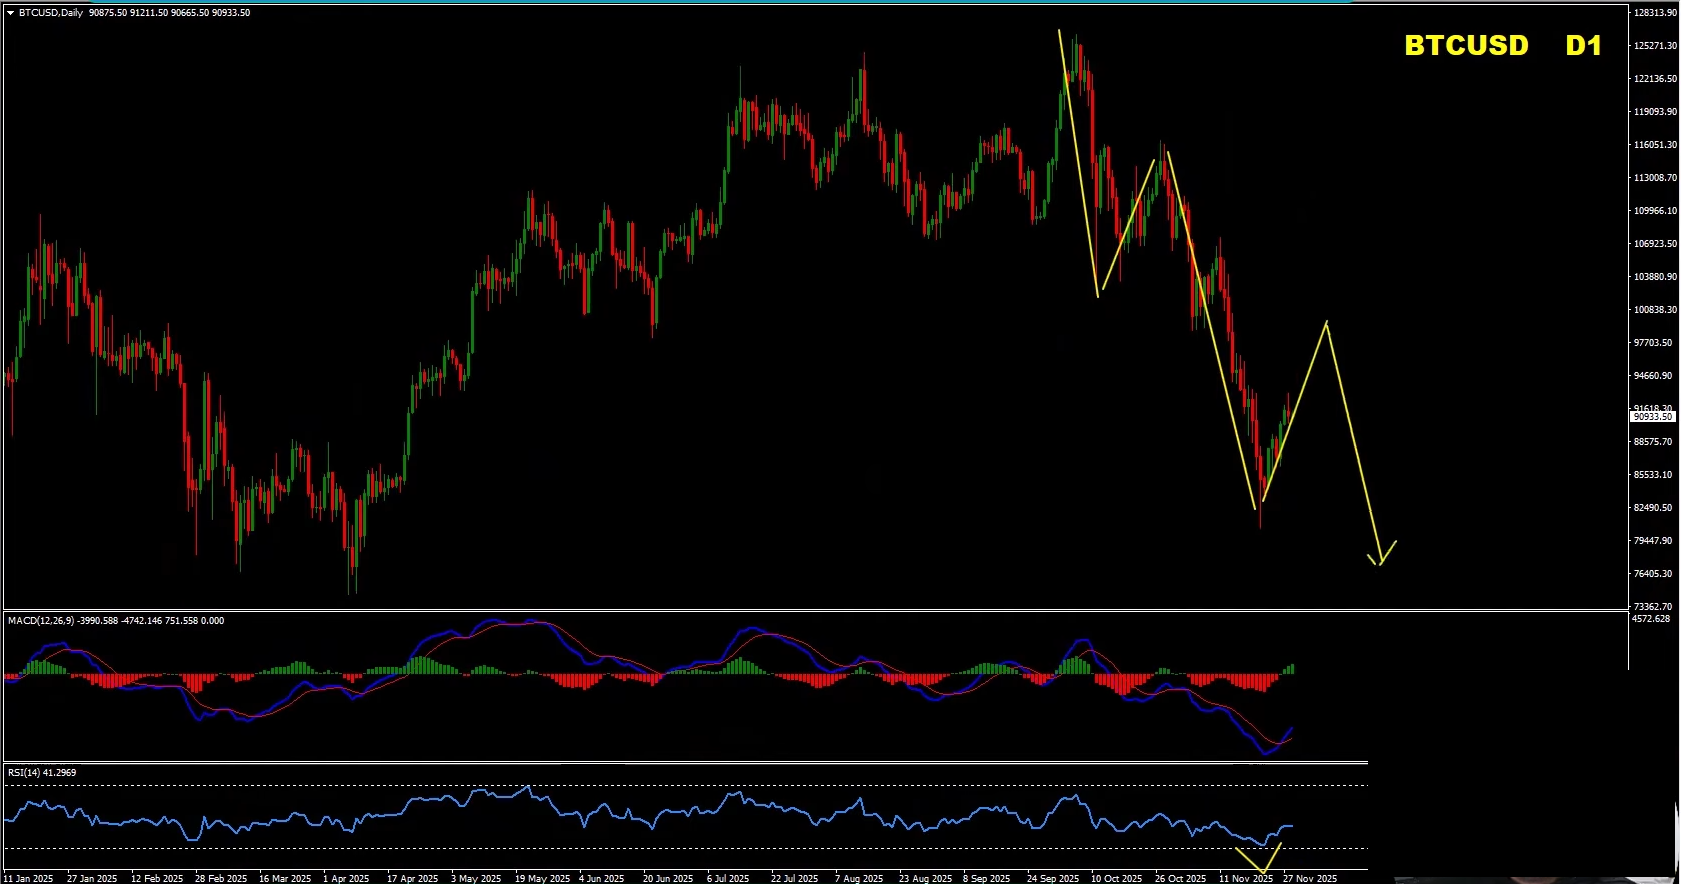Click the yellow projected arrowhead tip
The image size is (1681, 884).
tap(1380, 564)
